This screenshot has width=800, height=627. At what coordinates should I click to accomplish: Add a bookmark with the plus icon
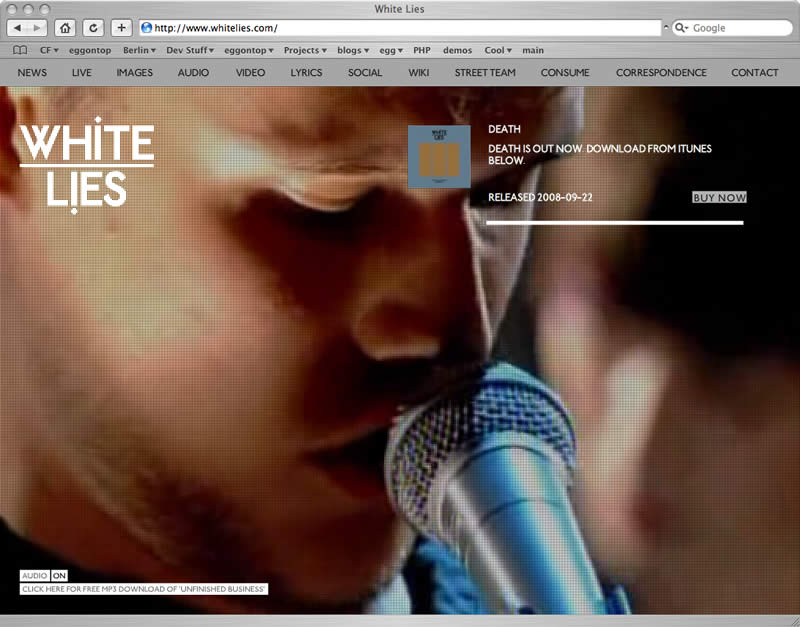tap(121, 28)
